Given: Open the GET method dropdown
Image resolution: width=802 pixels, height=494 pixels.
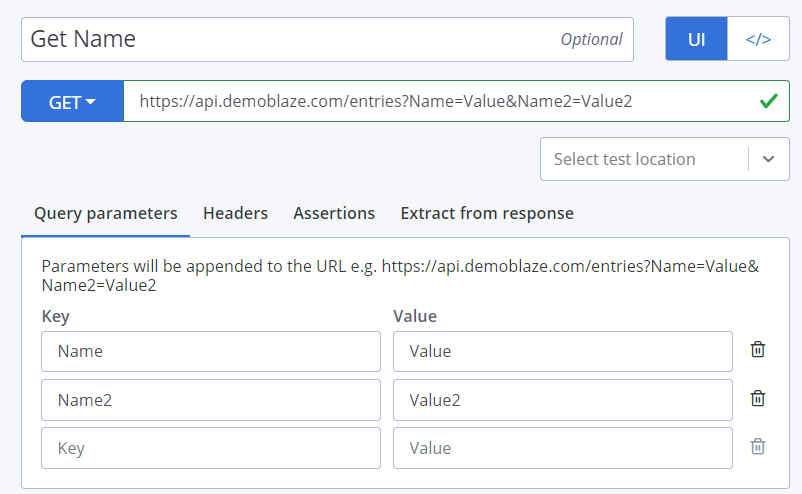Looking at the screenshot, I should pyautogui.click(x=72, y=101).
